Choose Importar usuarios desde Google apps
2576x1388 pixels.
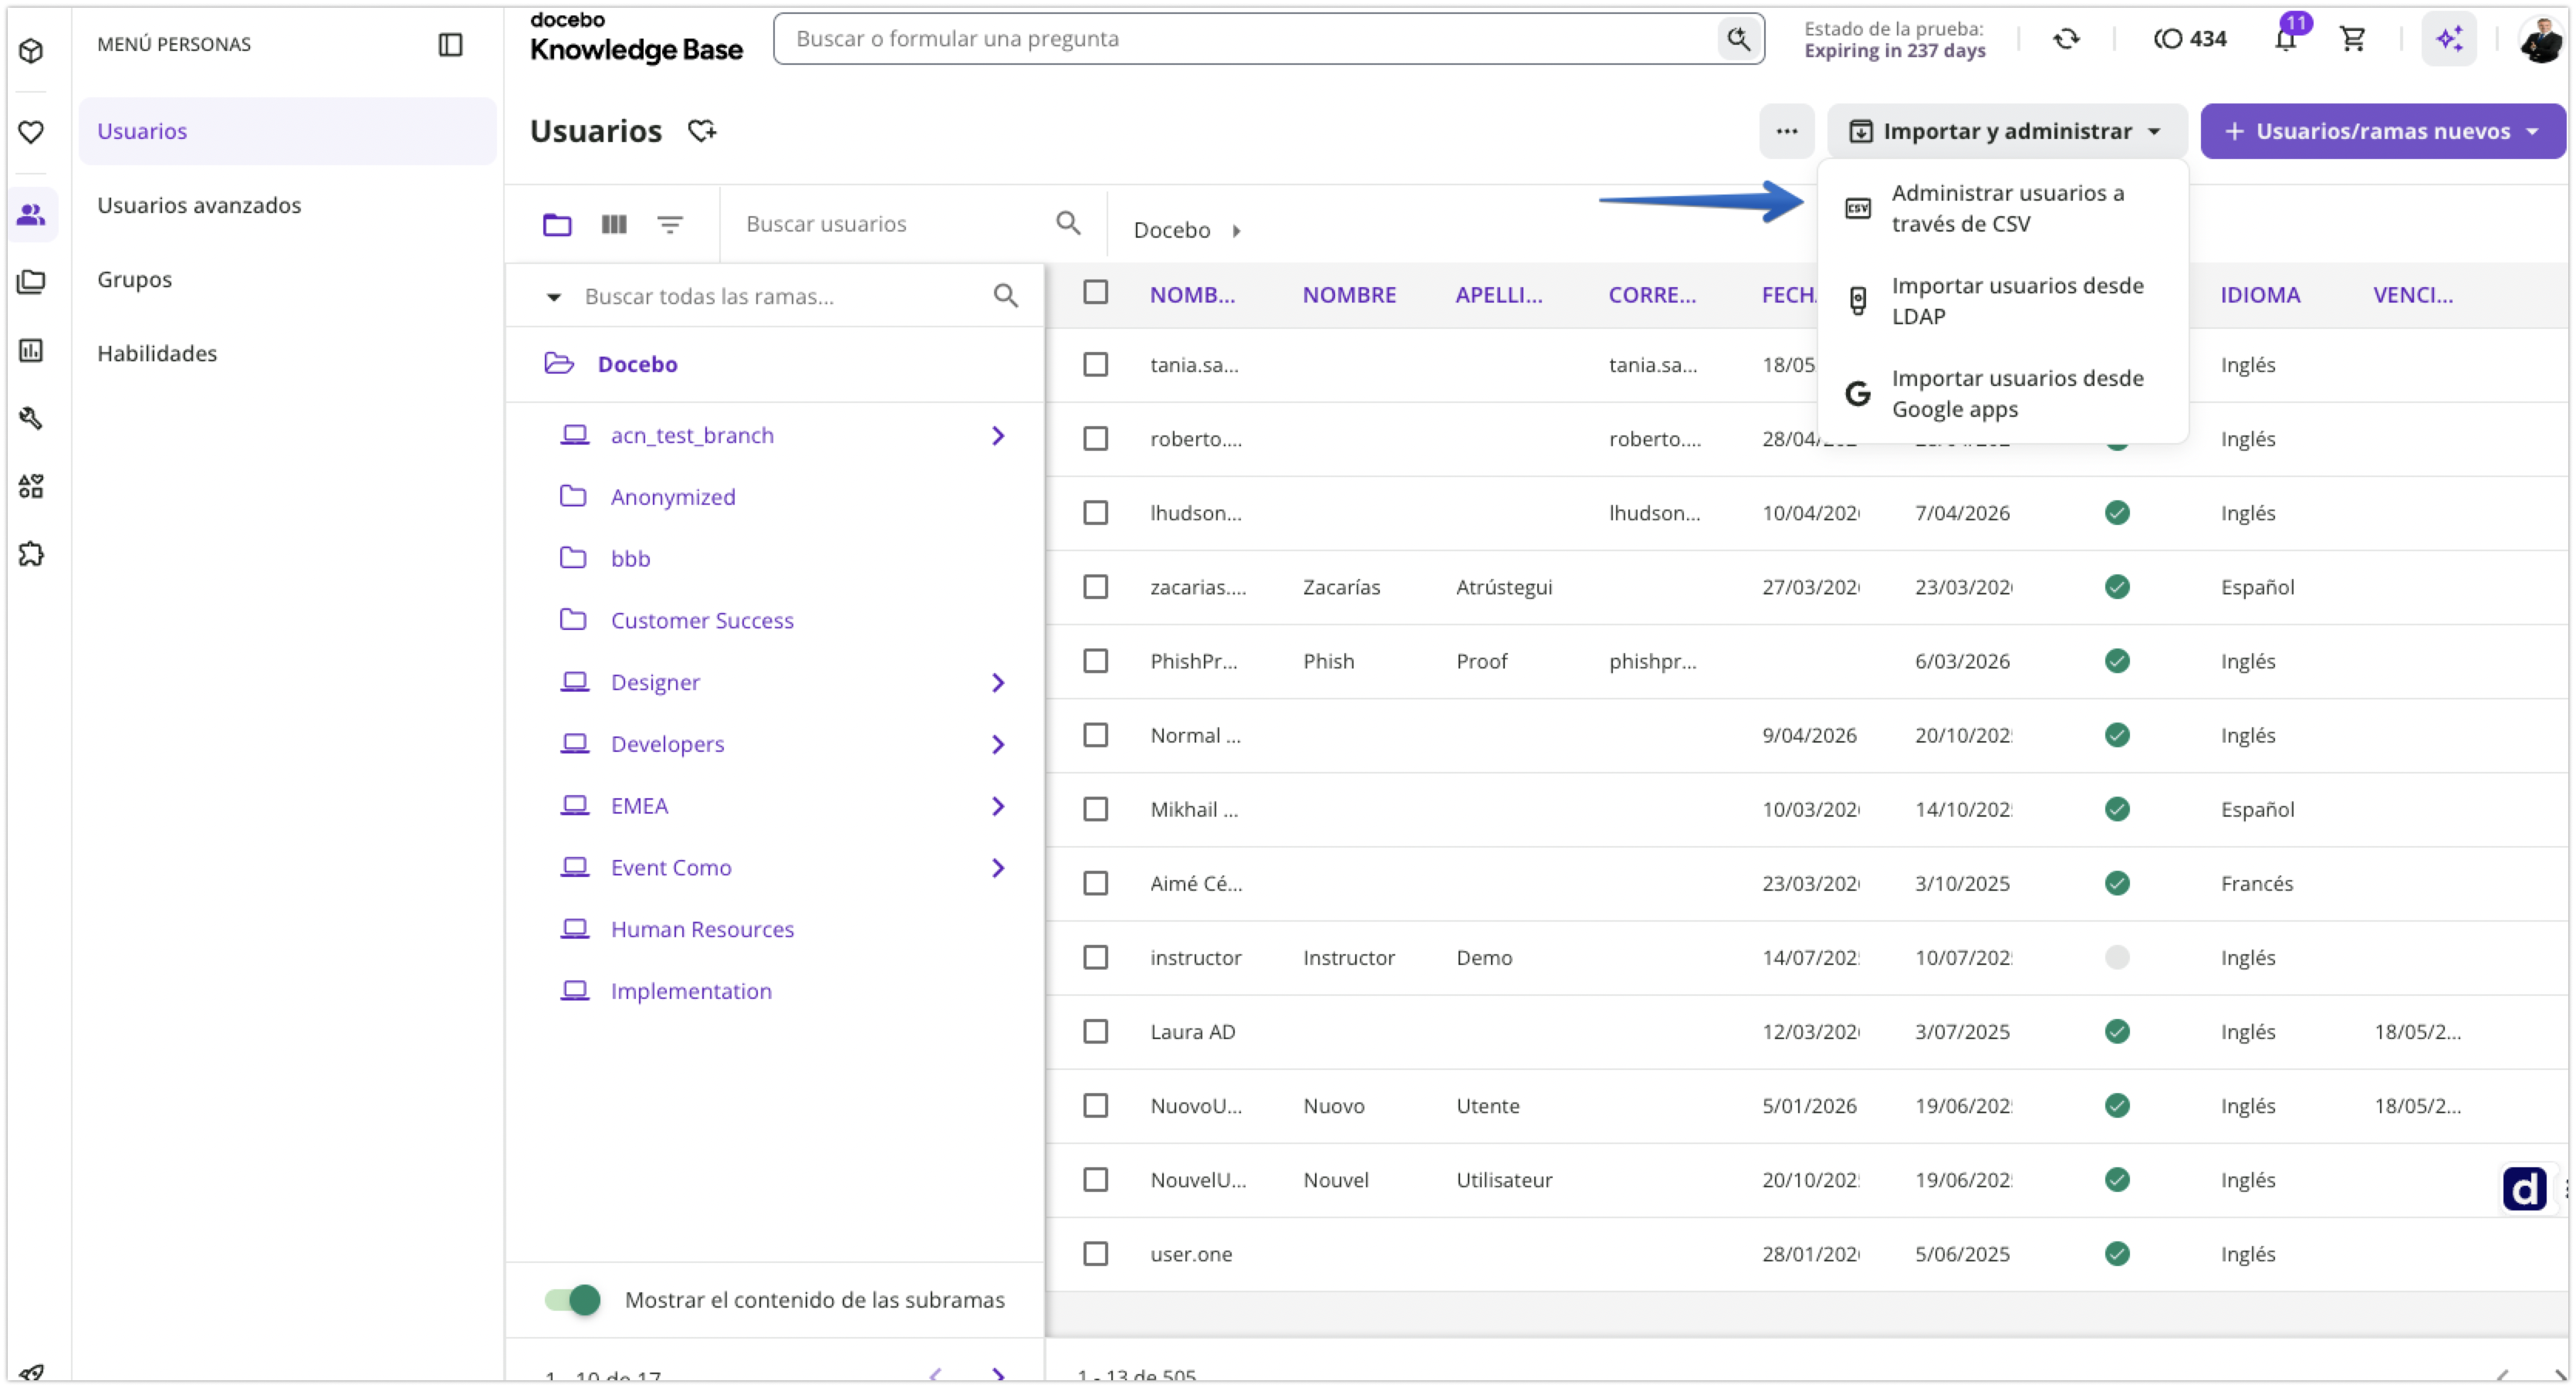pyautogui.click(x=2003, y=394)
